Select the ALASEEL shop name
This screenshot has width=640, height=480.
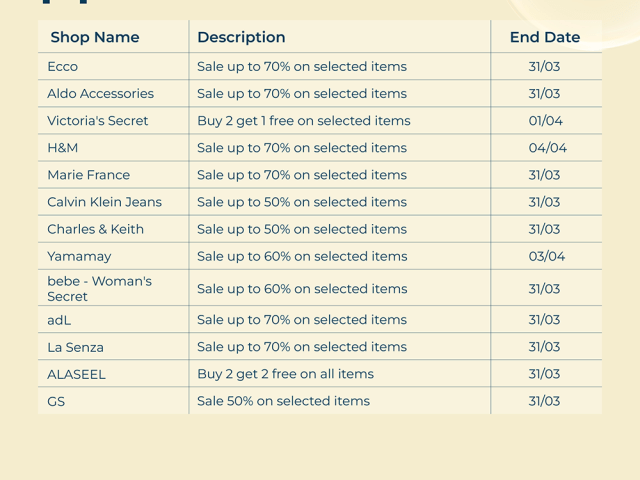[x=76, y=374]
